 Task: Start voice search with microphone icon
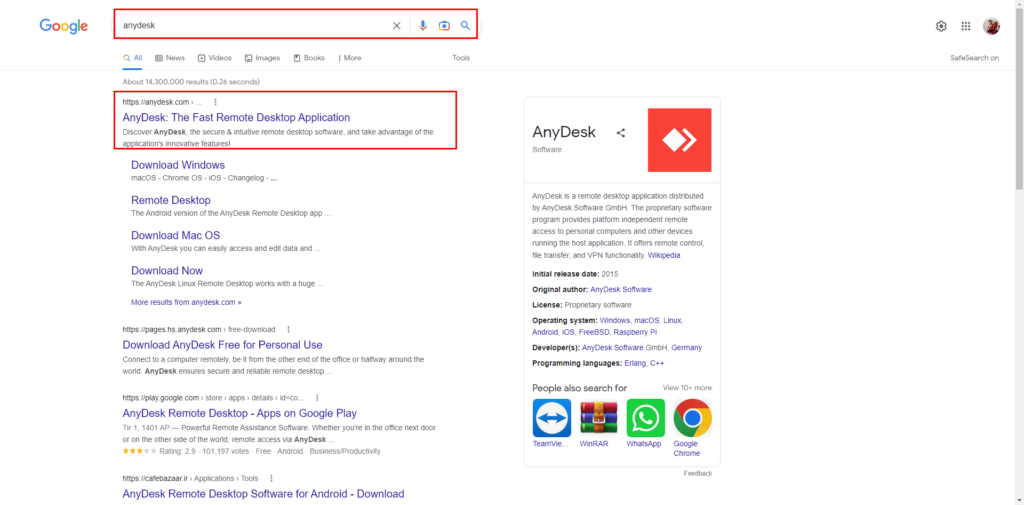pos(423,25)
